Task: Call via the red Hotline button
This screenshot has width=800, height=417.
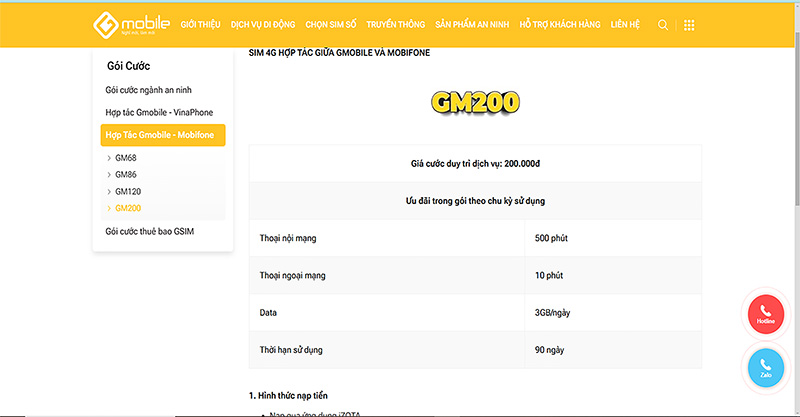Action: click(x=765, y=314)
